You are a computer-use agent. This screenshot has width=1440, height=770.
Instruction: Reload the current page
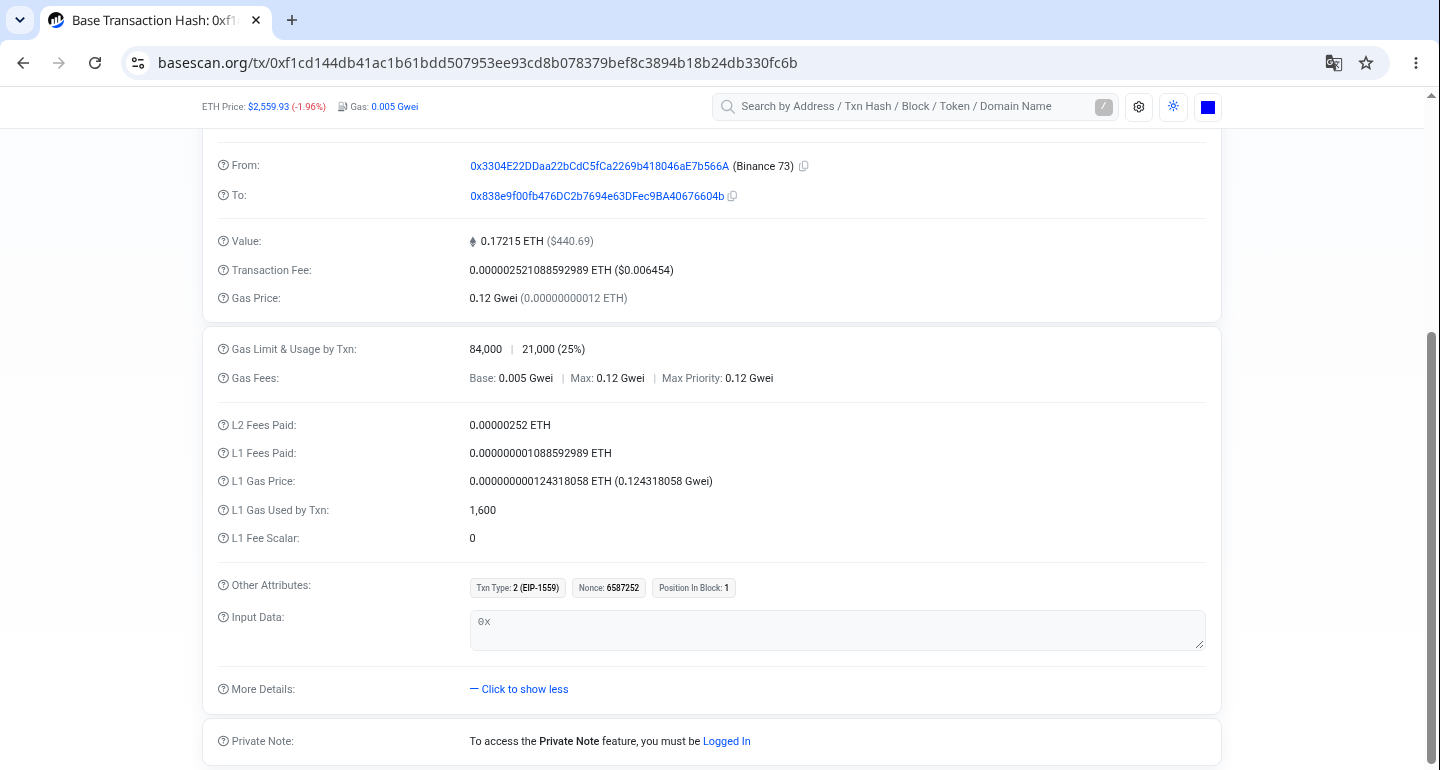coord(95,63)
